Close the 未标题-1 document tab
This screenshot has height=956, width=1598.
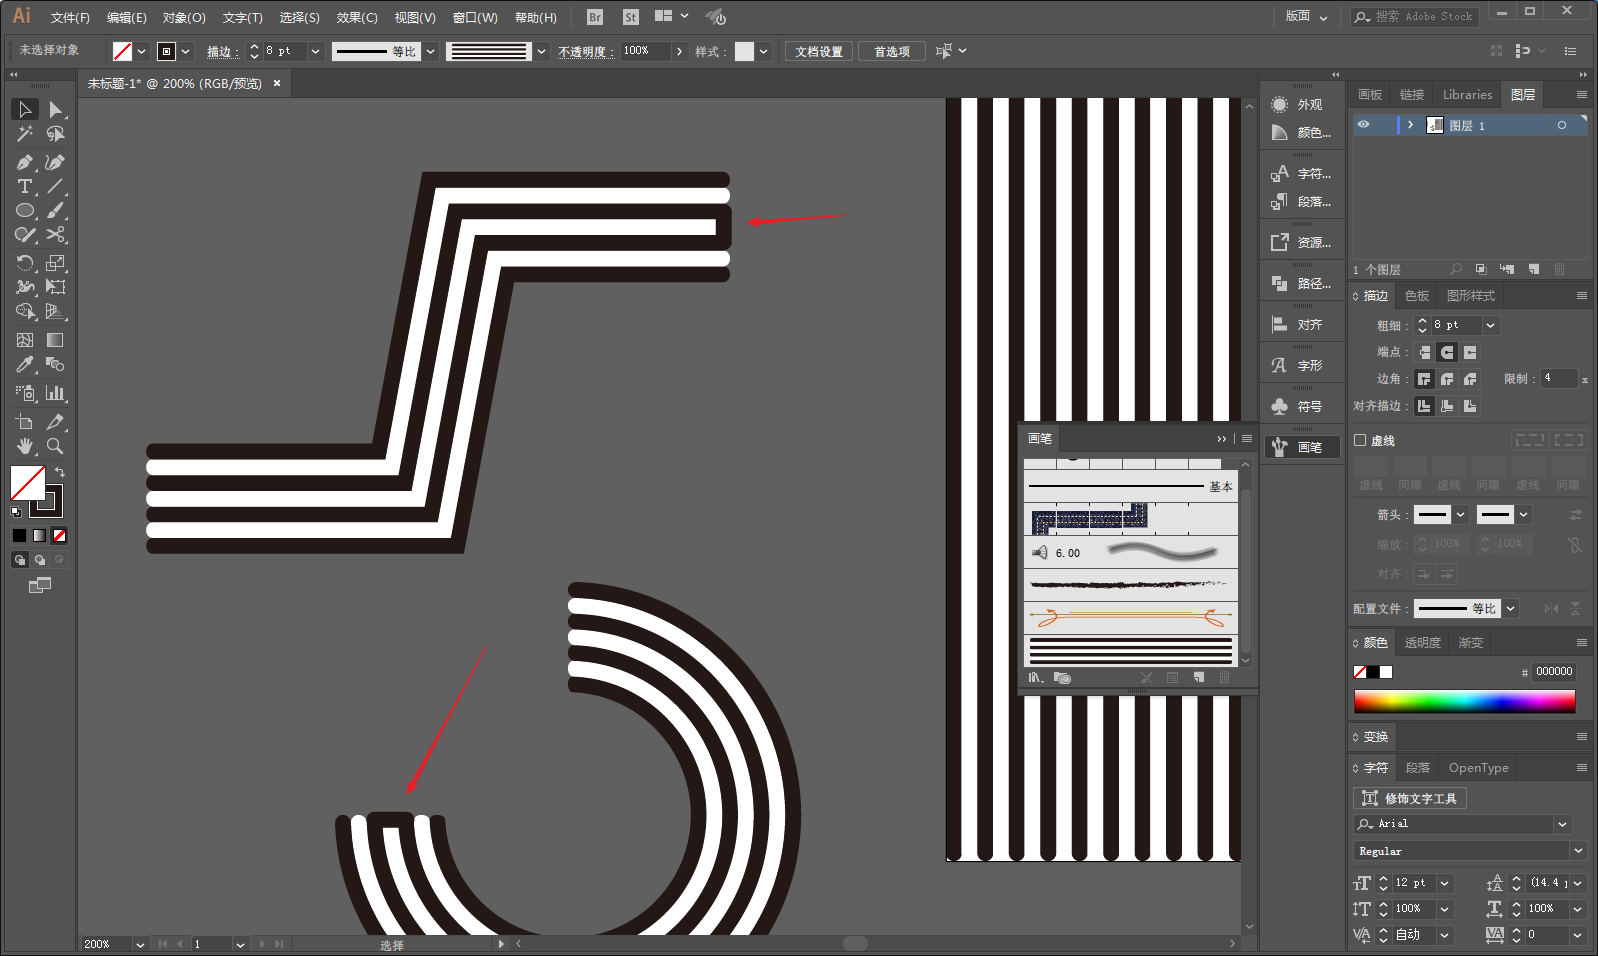[277, 83]
